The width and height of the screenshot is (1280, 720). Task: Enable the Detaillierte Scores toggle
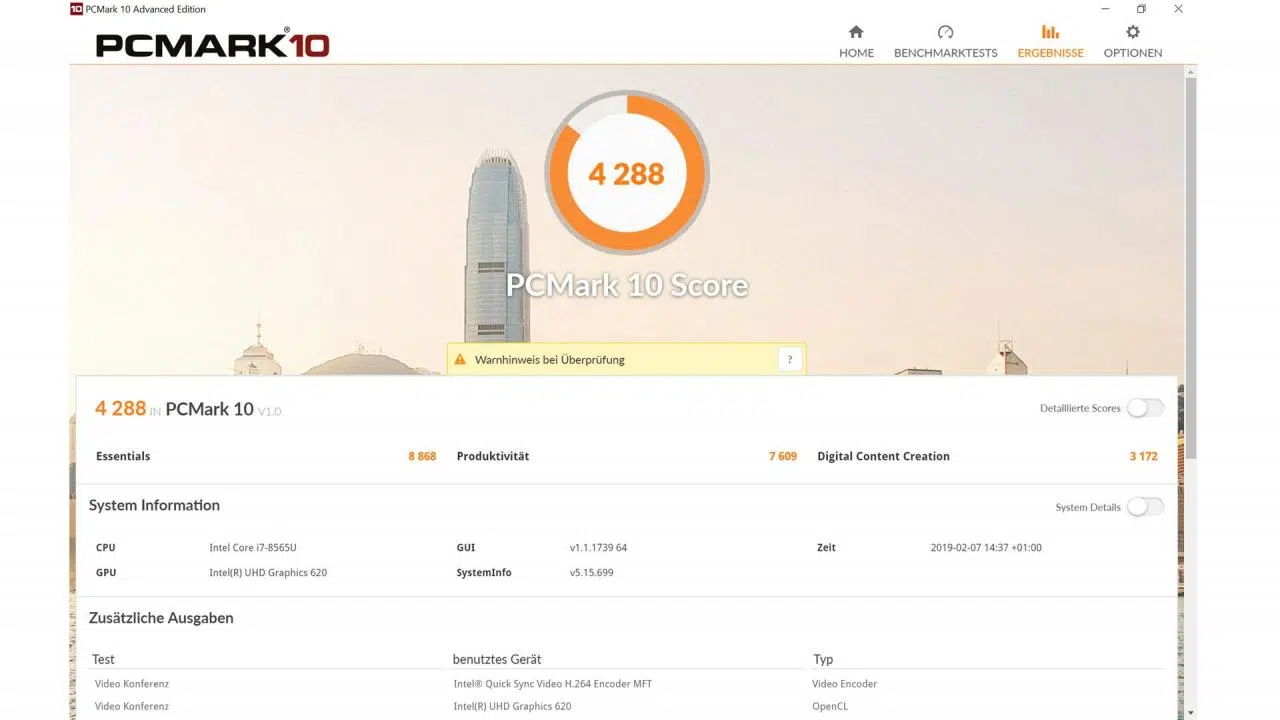1145,408
